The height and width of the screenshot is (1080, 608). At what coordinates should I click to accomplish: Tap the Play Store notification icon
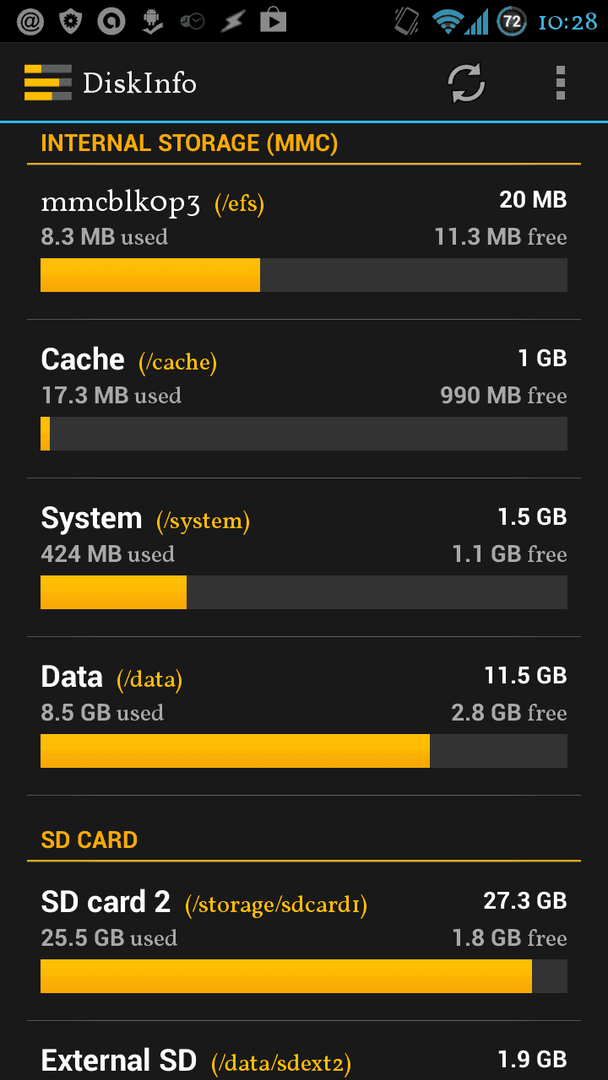tap(273, 21)
